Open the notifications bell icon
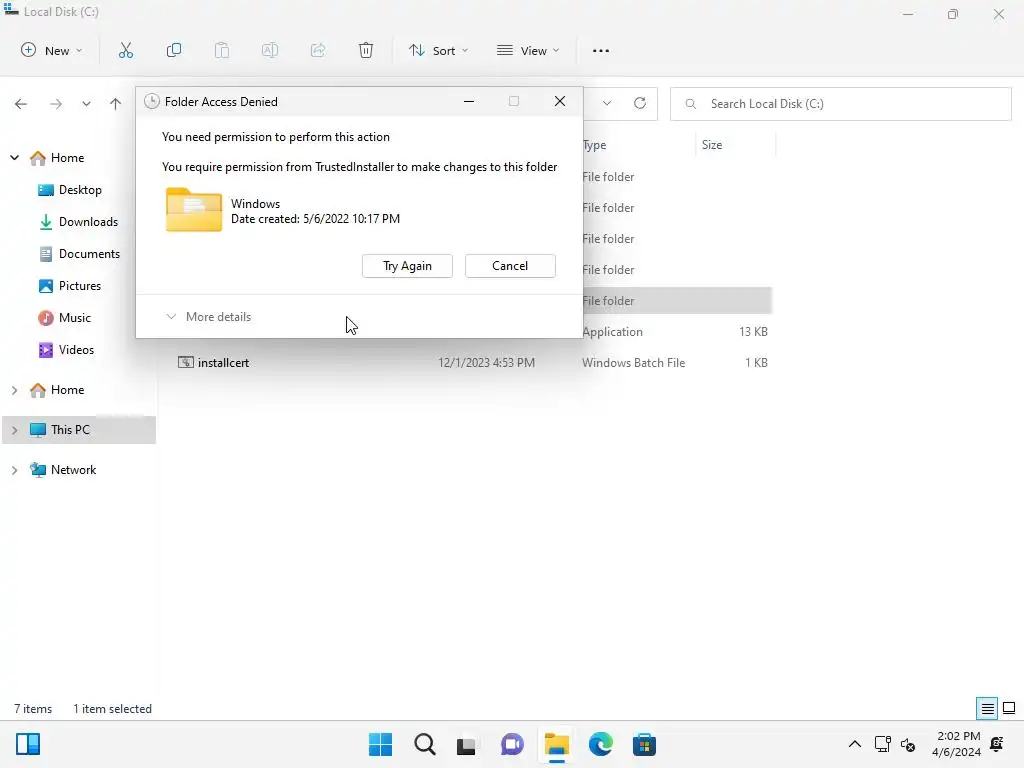Image resolution: width=1024 pixels, height=768 pixels. (997, 744)
